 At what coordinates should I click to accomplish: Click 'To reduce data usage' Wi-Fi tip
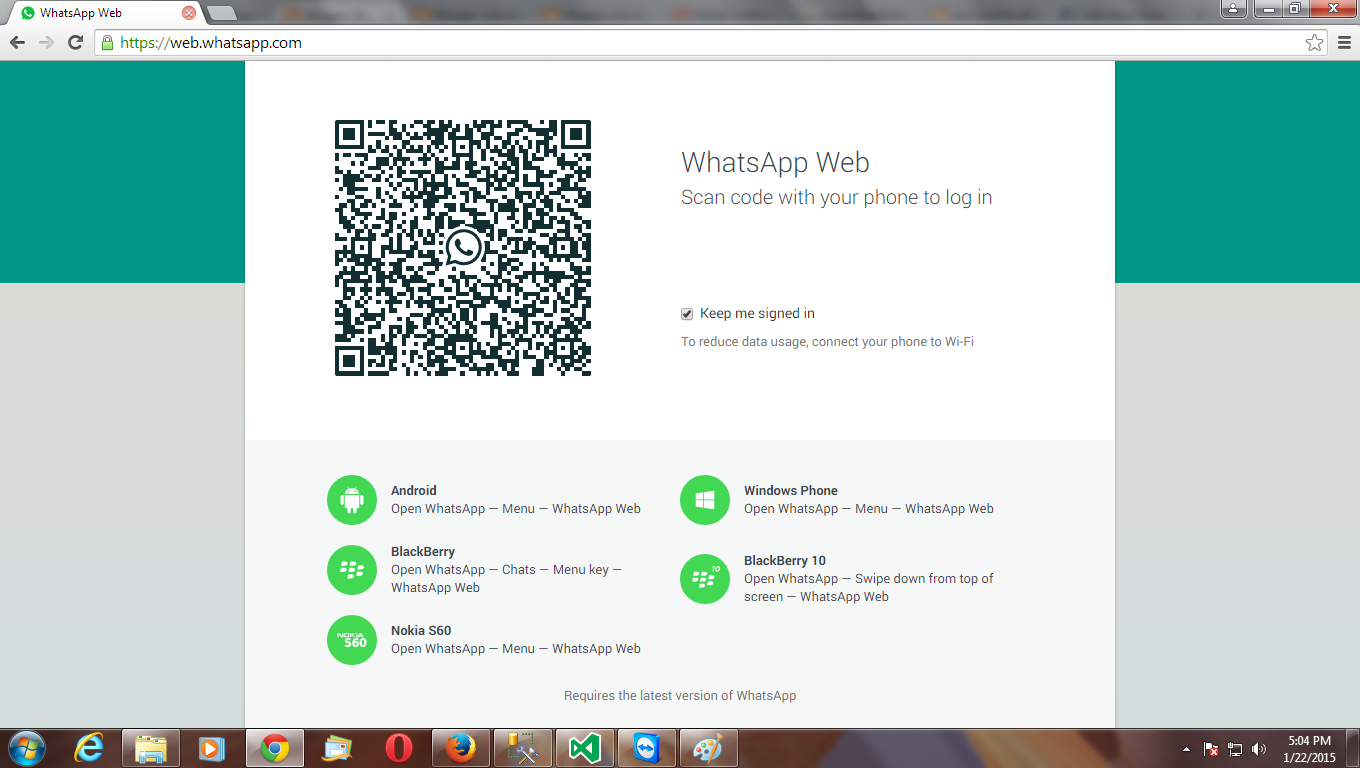[x=827, y=342]
